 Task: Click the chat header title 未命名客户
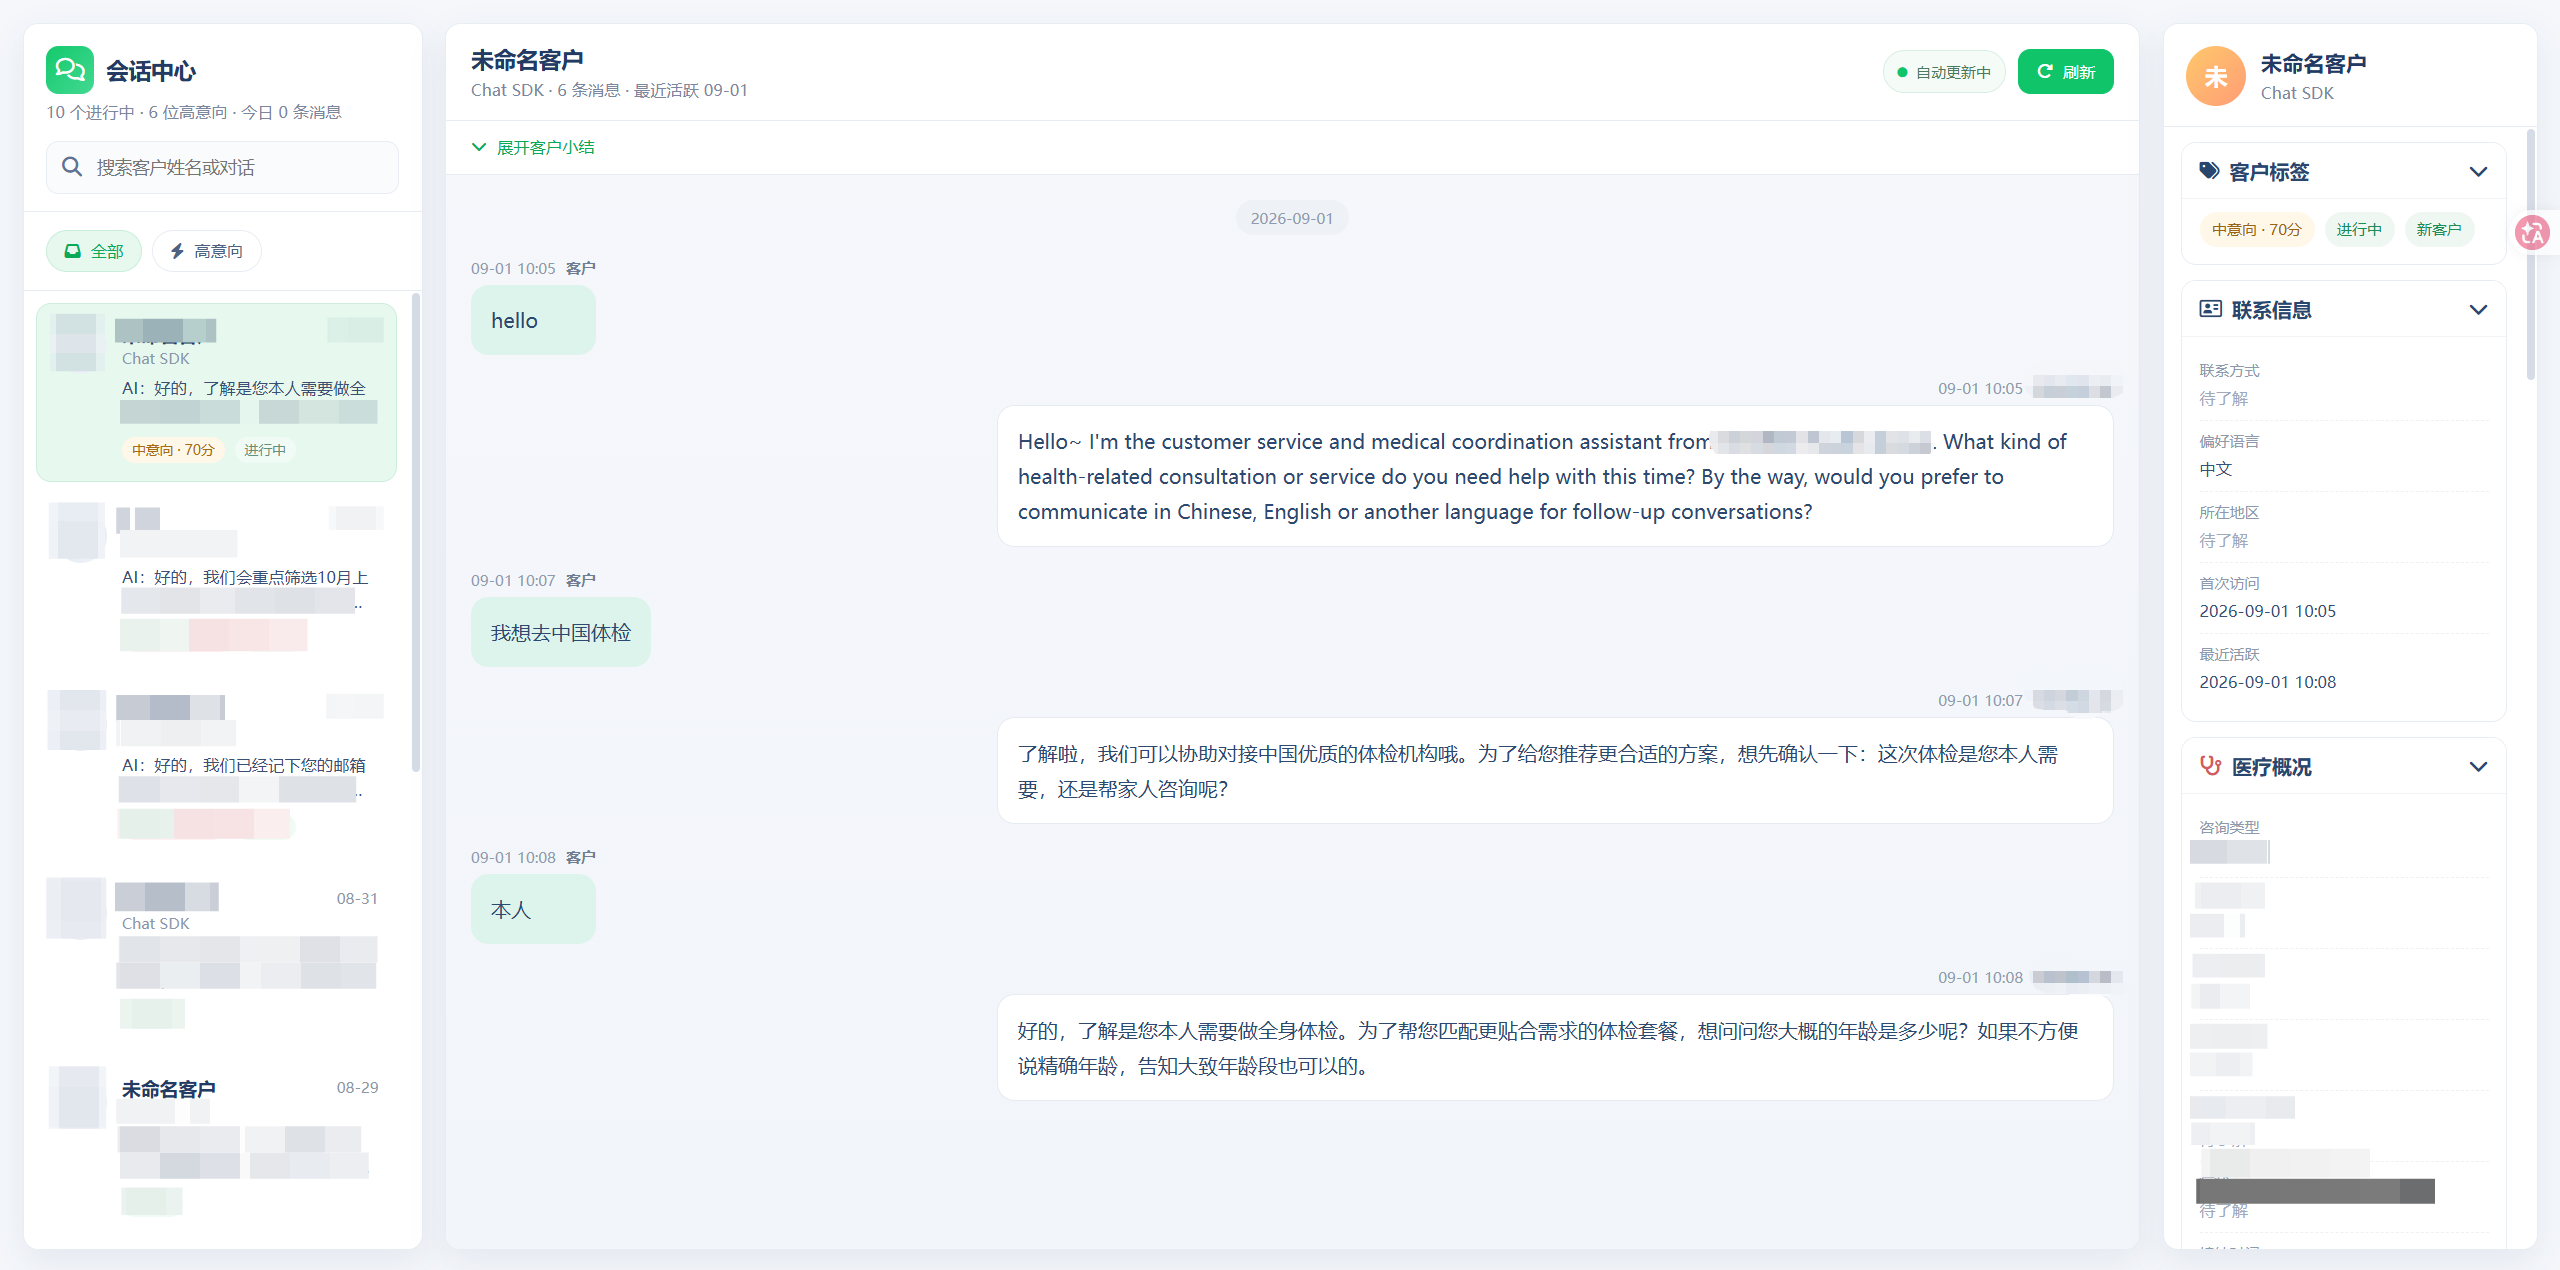527,60
